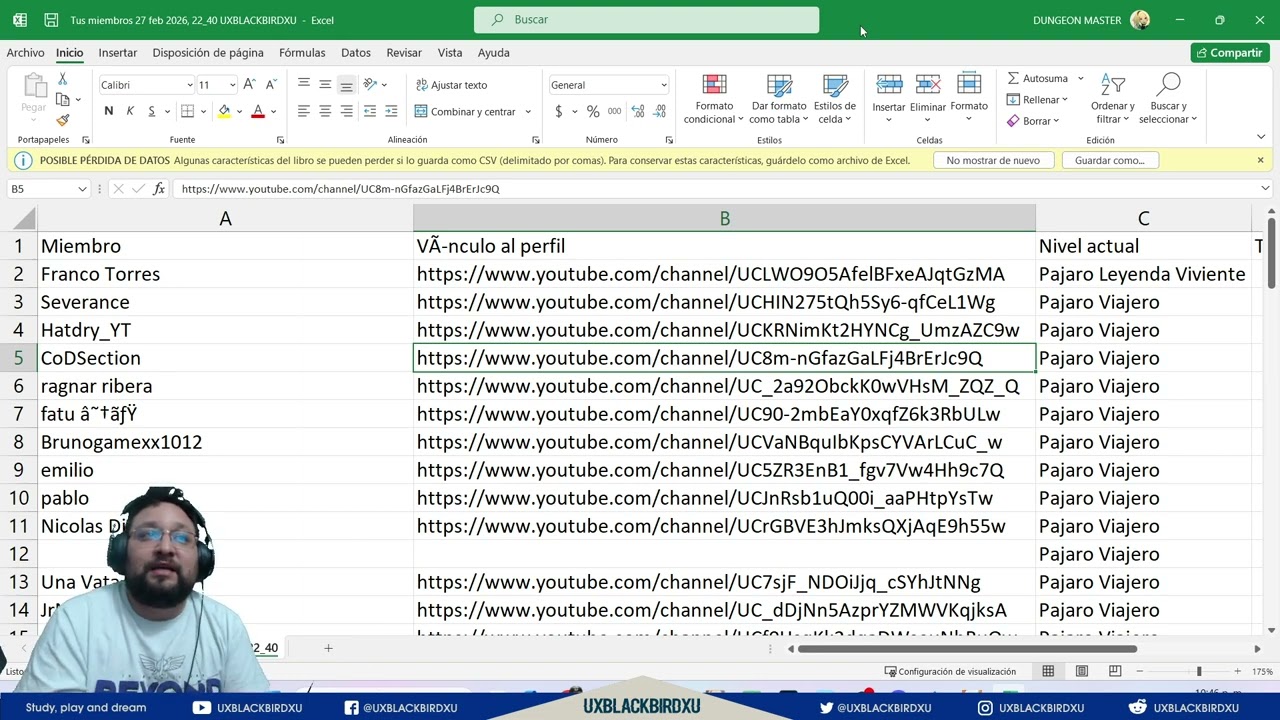Align text to the top
Screen dimensions: 1280x720
pyautogui.click(x=304, y=85)
